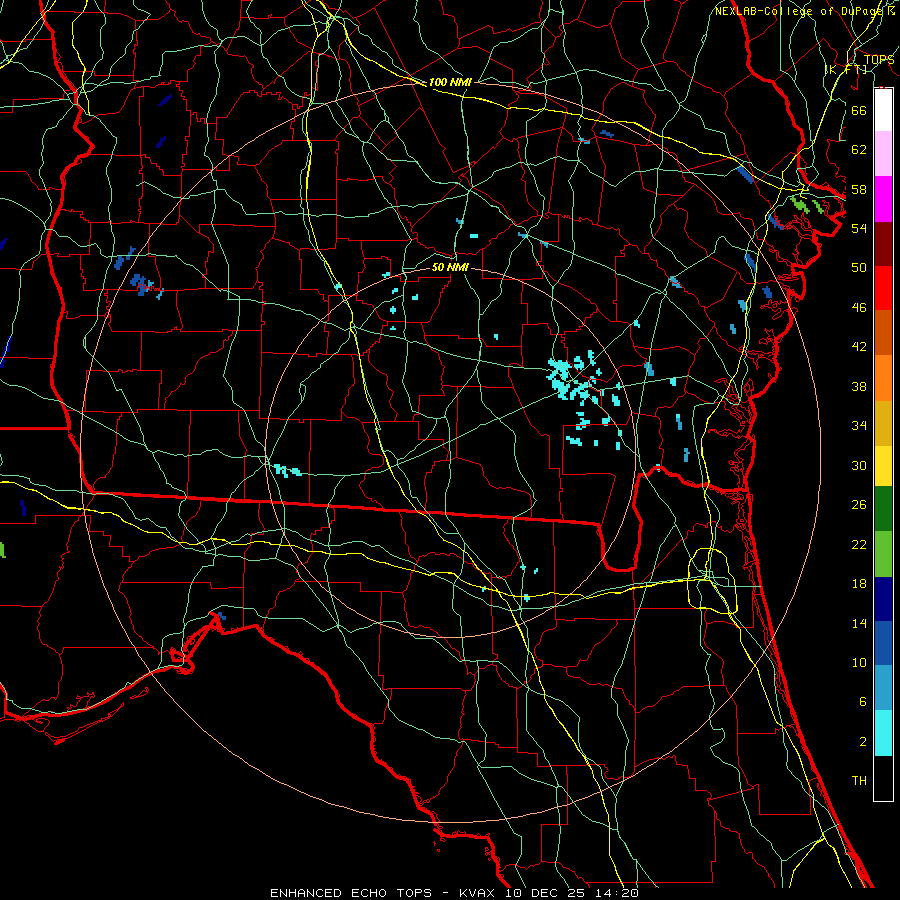This screenshot has width=900, height=900.
Task: Click the "K FT" legend unit label
Action: (x=845, y=69)
